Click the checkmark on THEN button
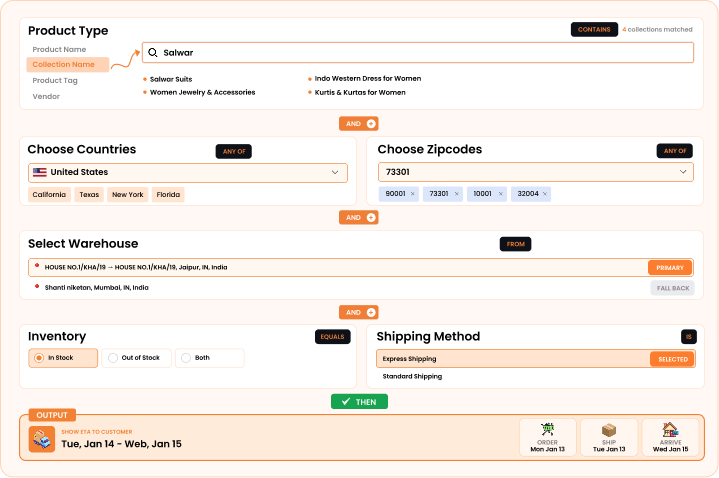719x478 pixels. pyautogui.click(x=346, y=401)
